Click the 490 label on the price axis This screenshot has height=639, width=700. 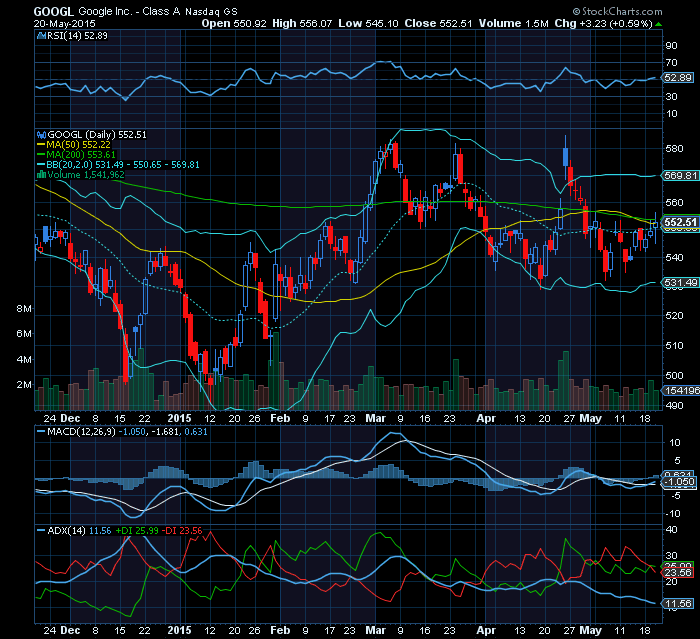(674, 405)
